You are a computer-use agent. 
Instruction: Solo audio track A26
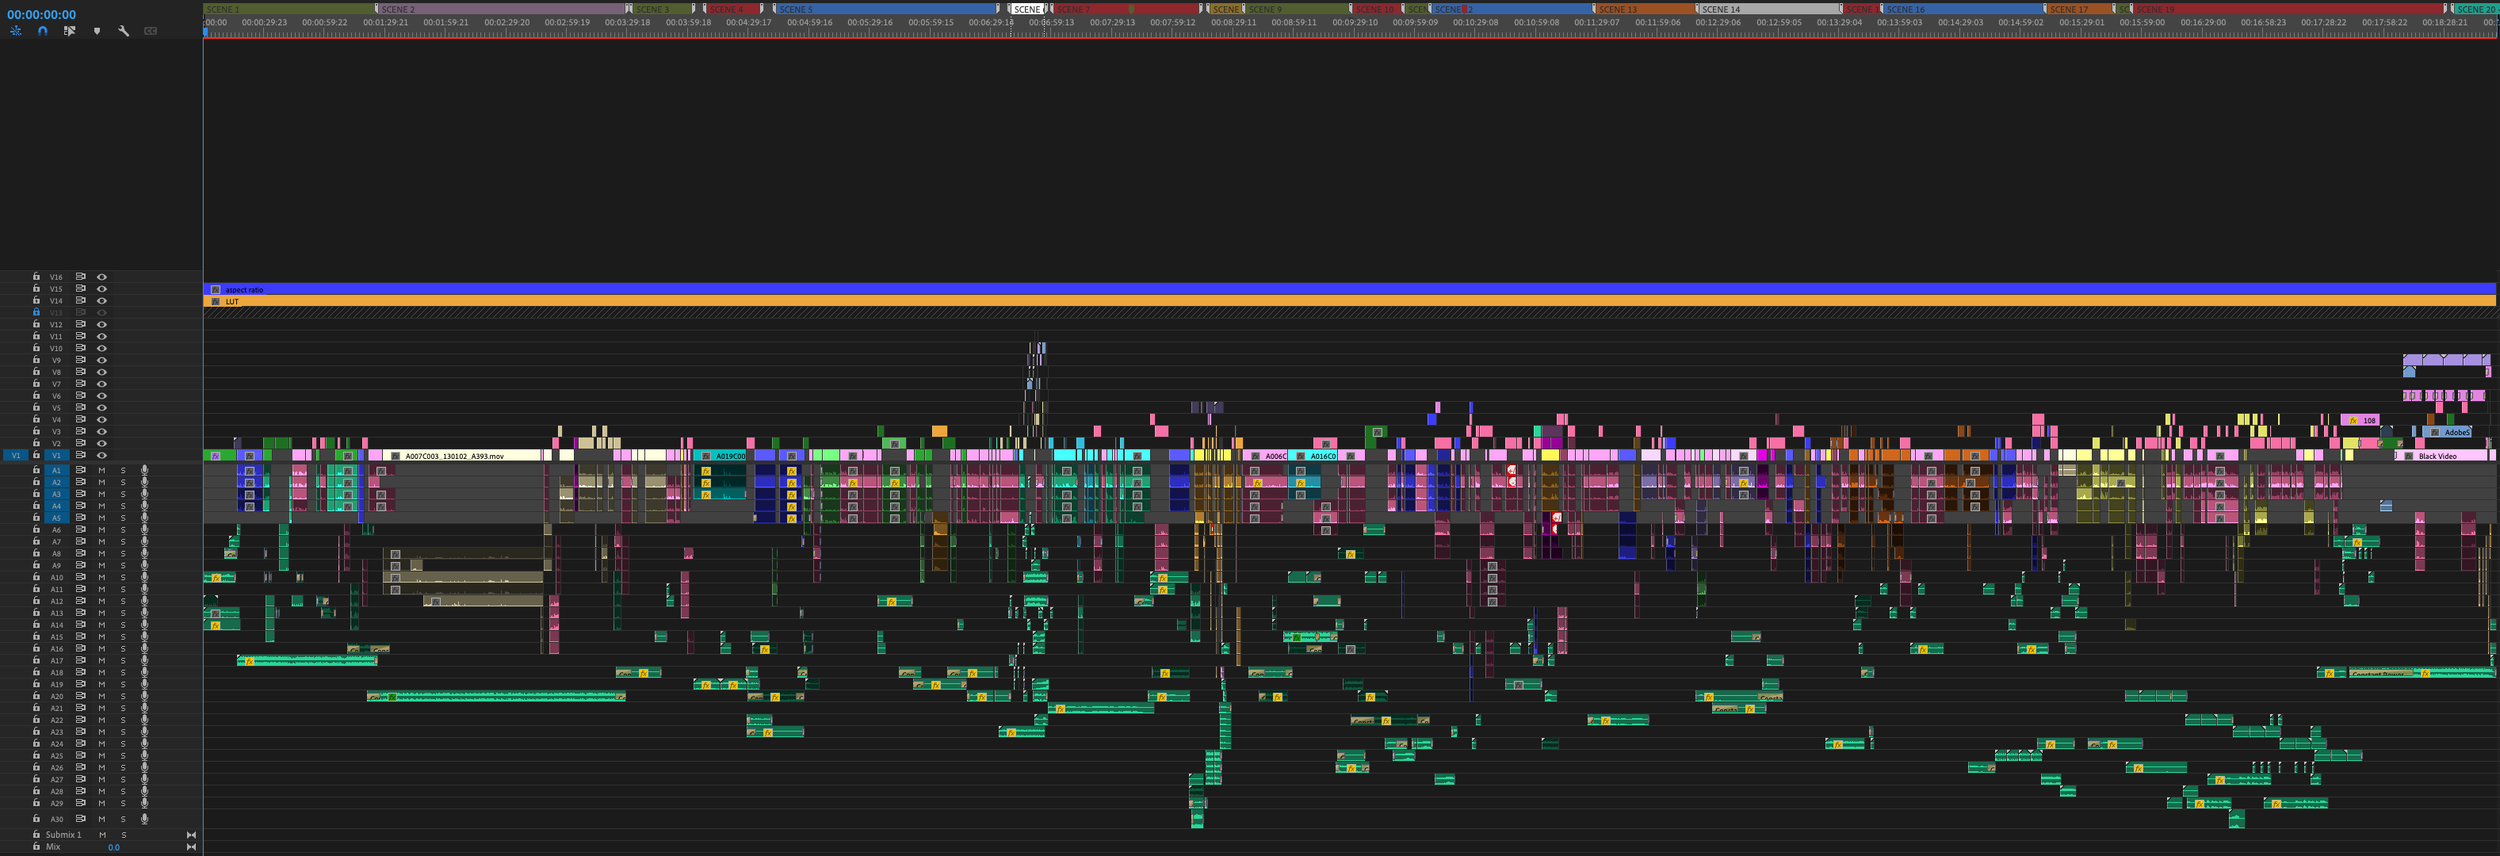tap(124, 767)
